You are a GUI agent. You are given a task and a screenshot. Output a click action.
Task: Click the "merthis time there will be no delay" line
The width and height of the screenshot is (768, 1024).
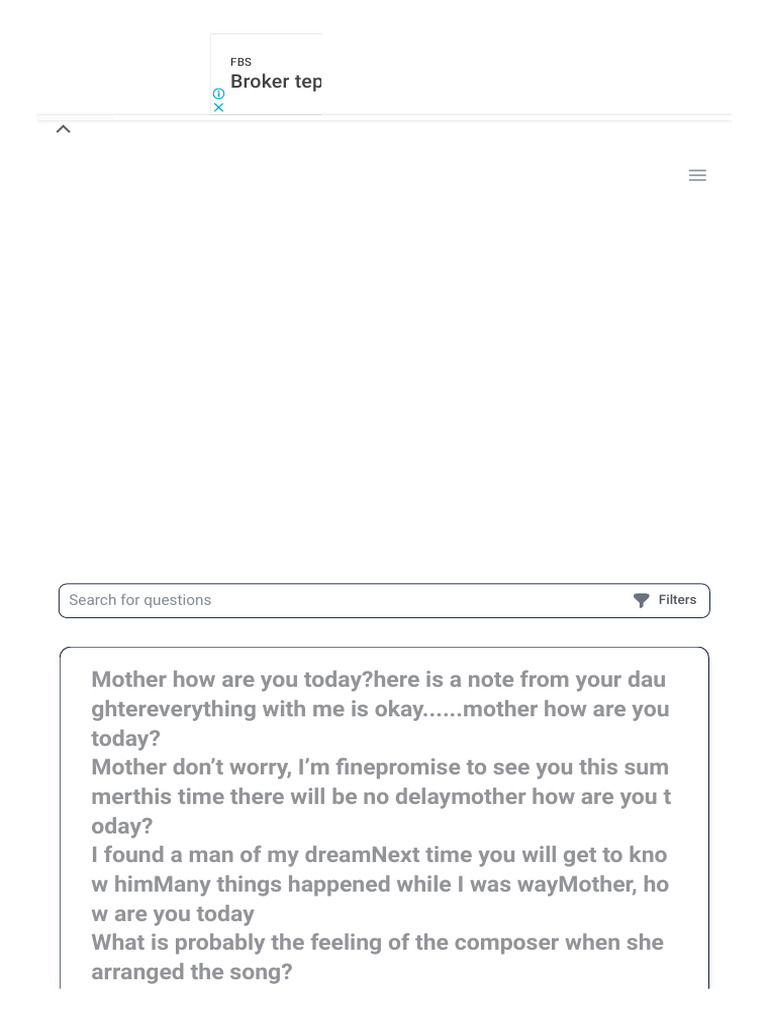381,797
